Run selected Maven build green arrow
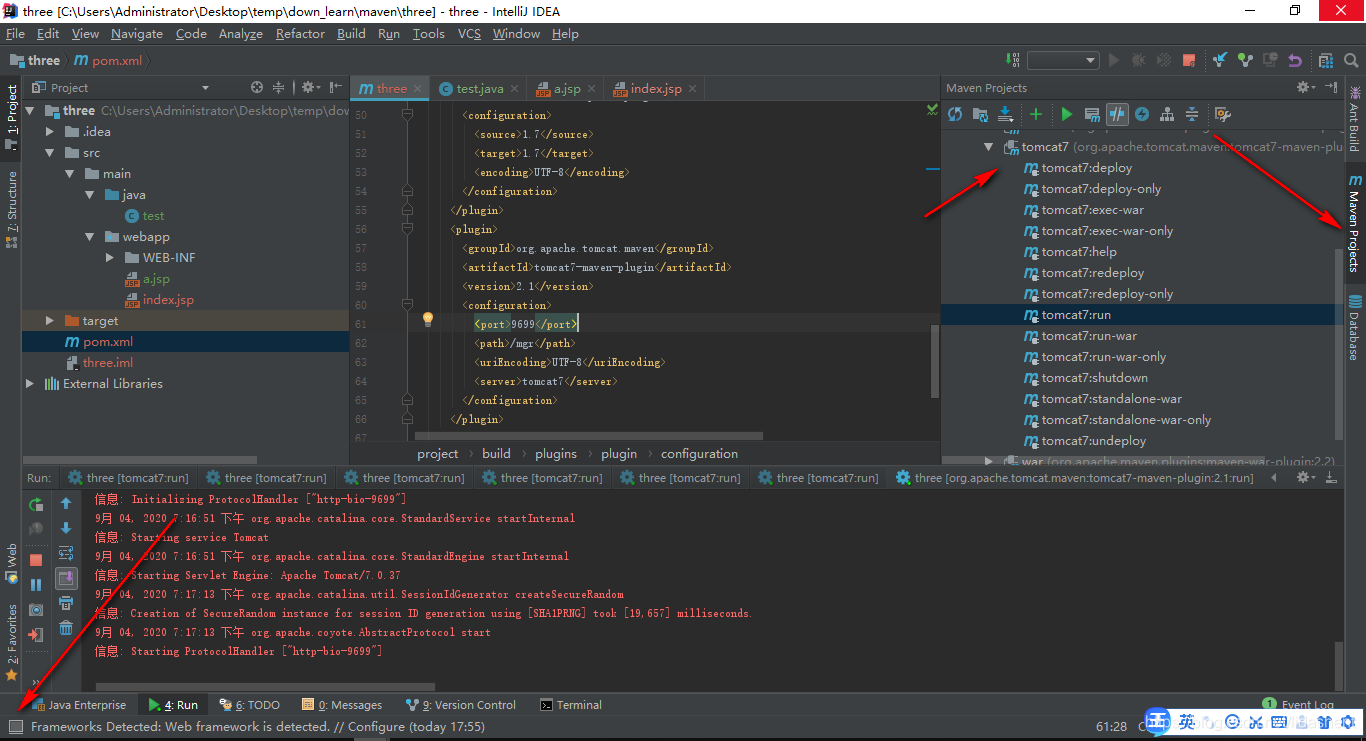The image size is (1366, 741). [x=1066, y=114]
